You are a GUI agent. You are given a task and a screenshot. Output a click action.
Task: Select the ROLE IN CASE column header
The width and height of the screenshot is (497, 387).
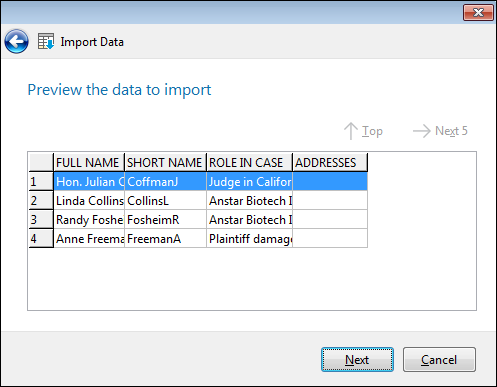[250, 163]
